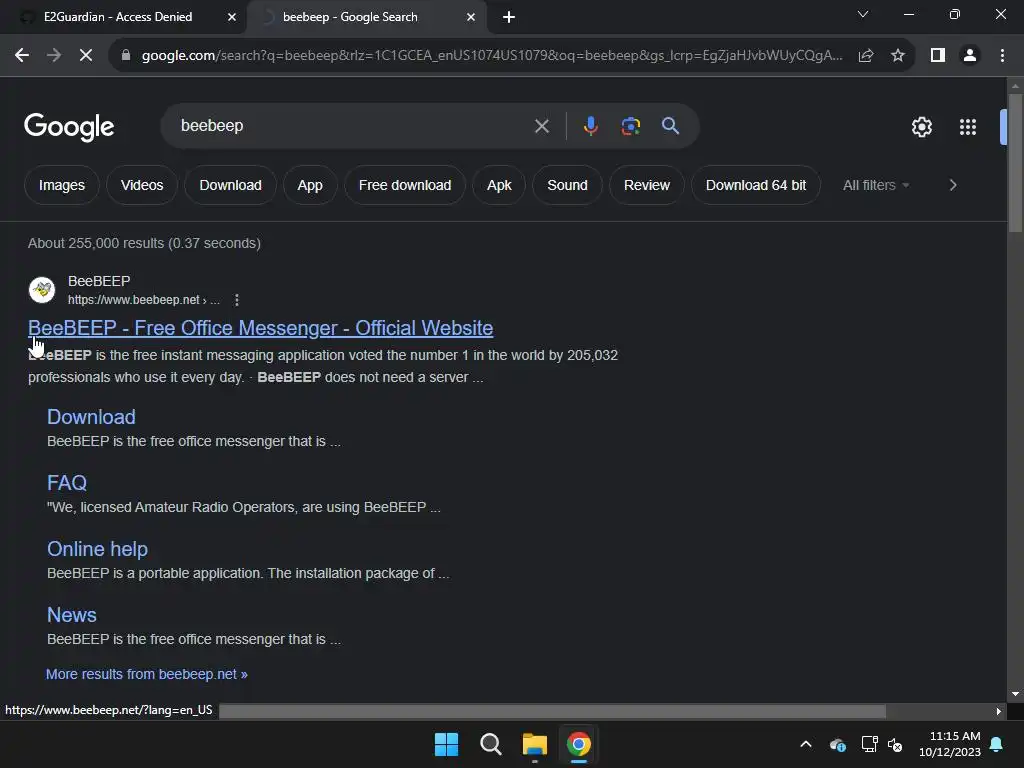The image size is (1024, 768).
Task: Expand the All filters dropdown
Action: [x=876, y=185]
